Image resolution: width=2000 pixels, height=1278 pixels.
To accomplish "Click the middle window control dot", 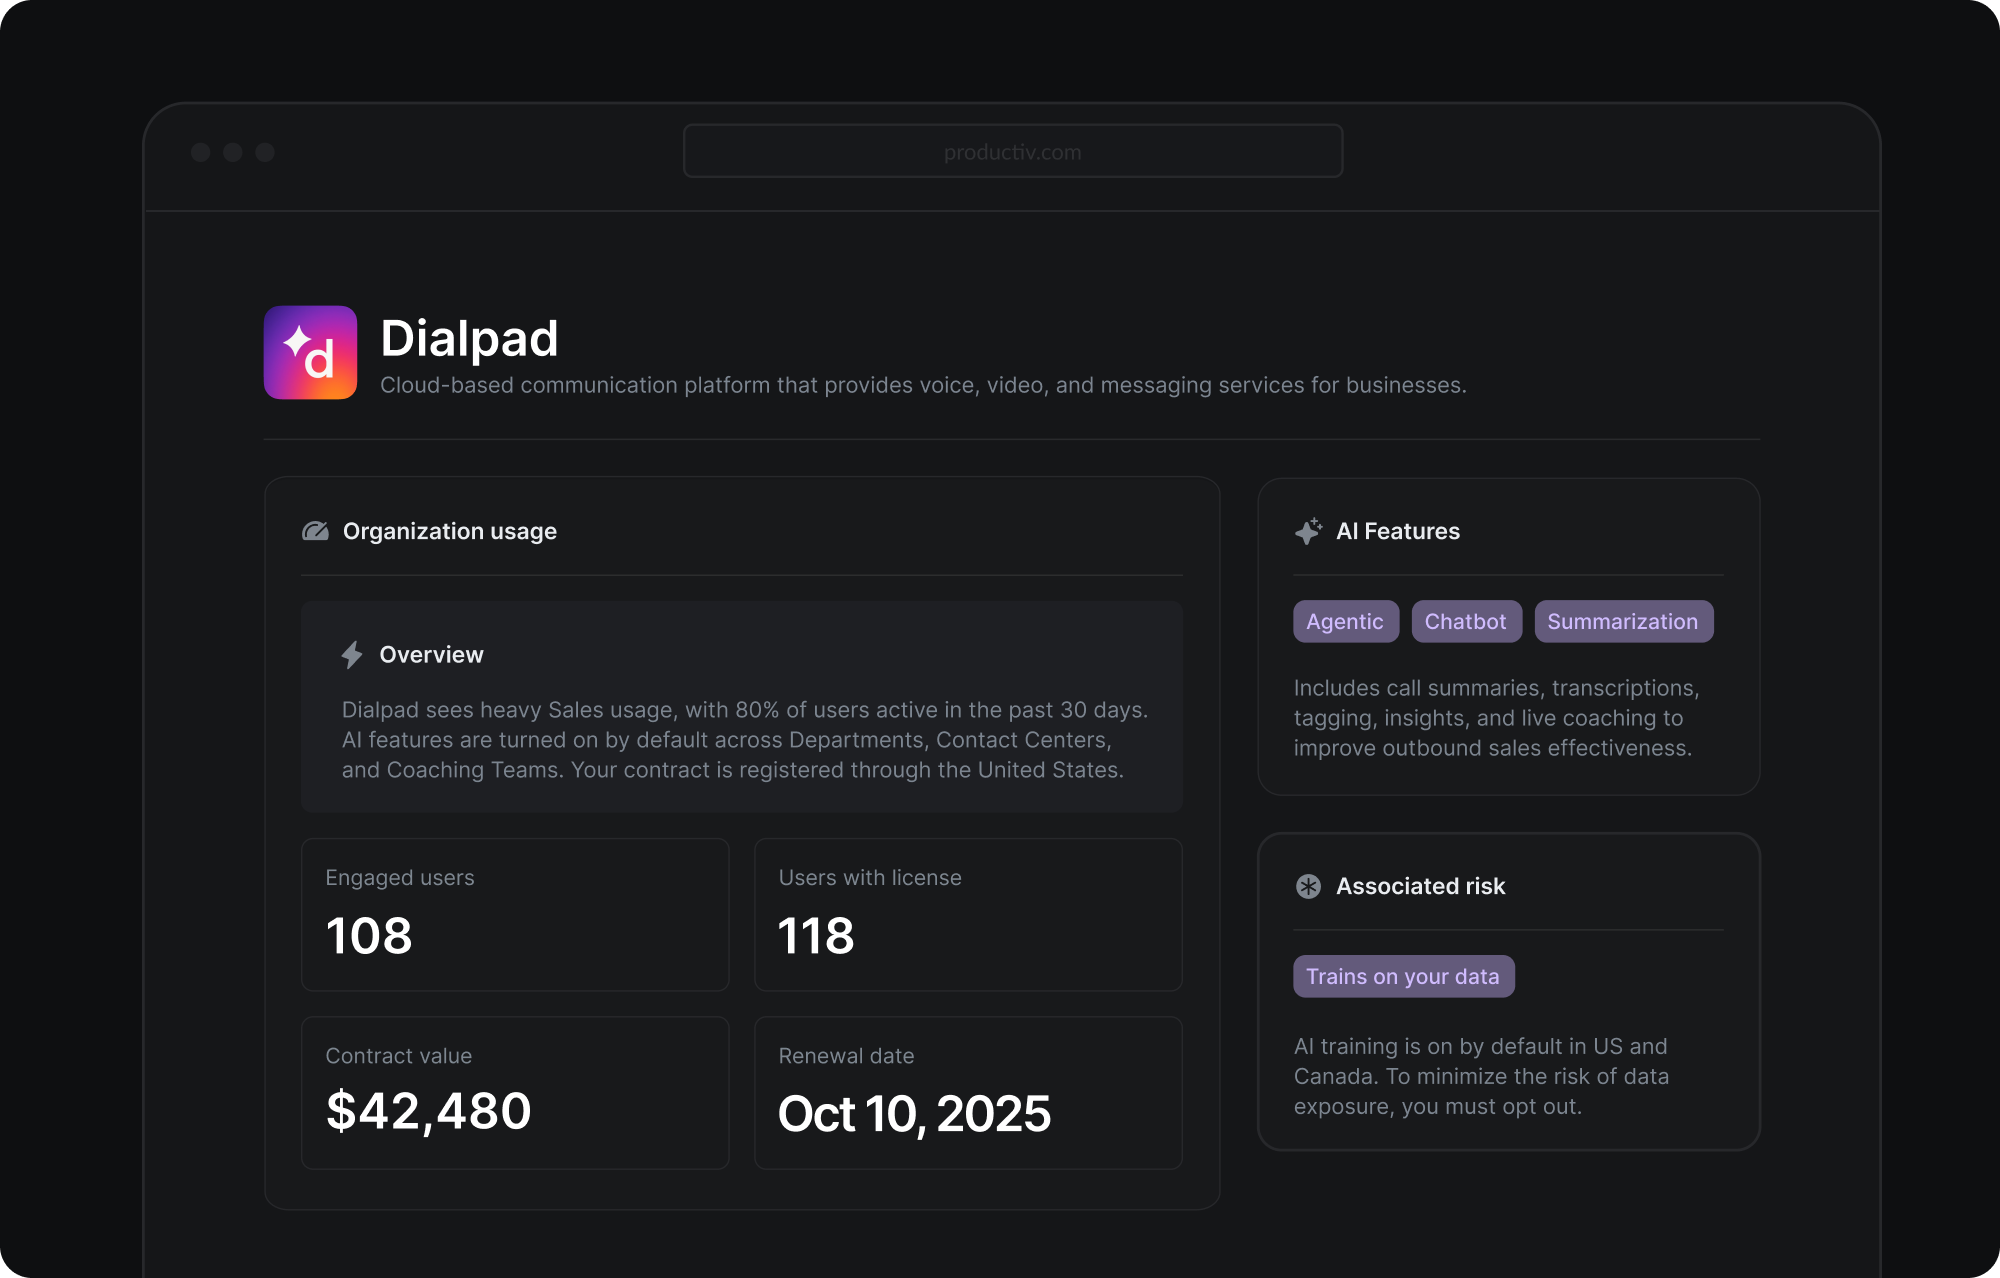I will [233, 152].
